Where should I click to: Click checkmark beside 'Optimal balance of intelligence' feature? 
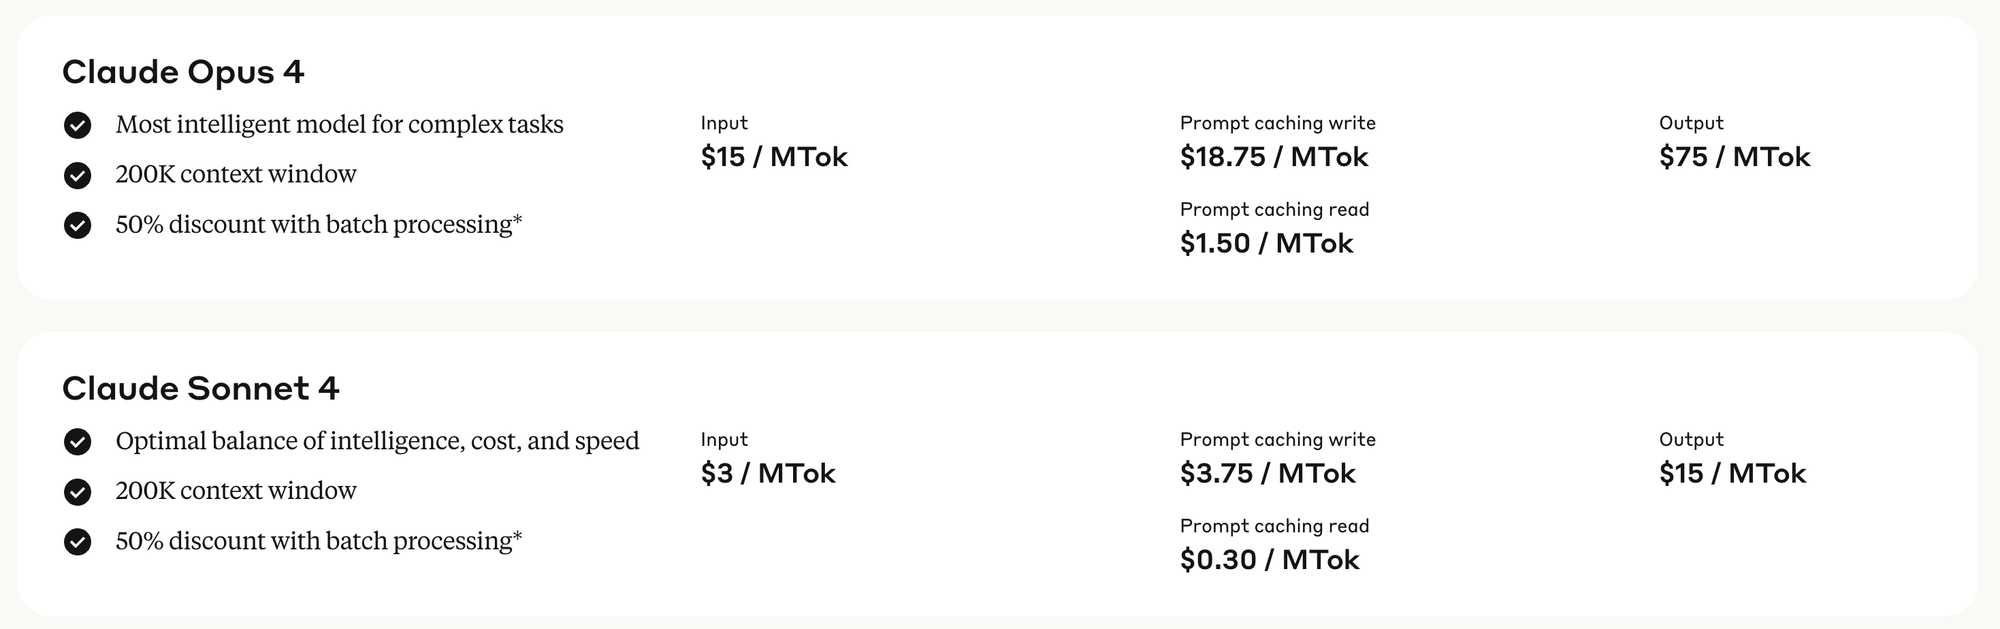[x=77, y=441]
